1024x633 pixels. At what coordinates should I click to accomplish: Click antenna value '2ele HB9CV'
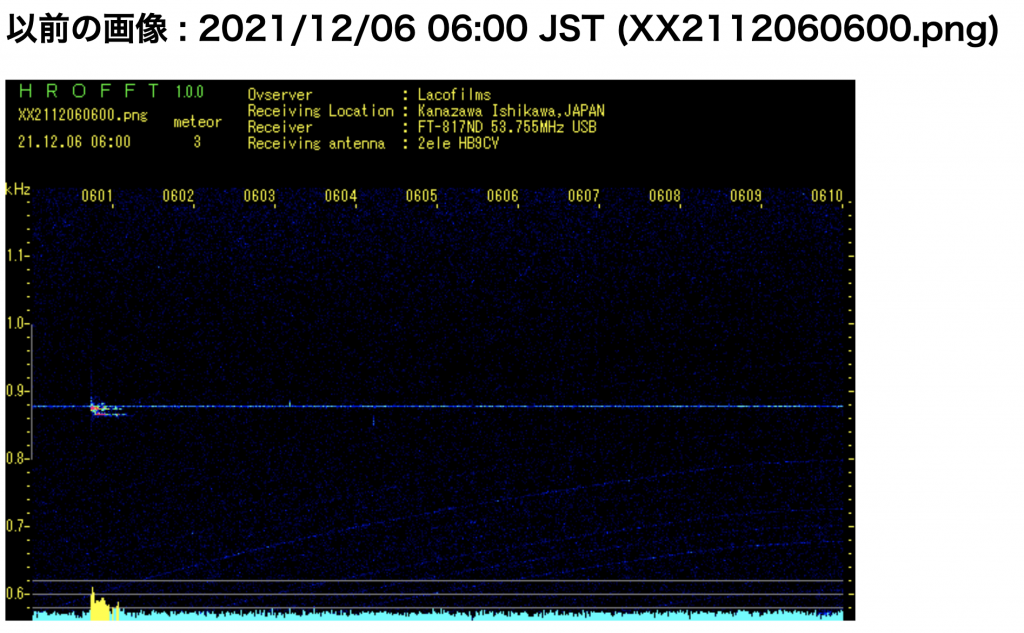click(x=458, y=144)
